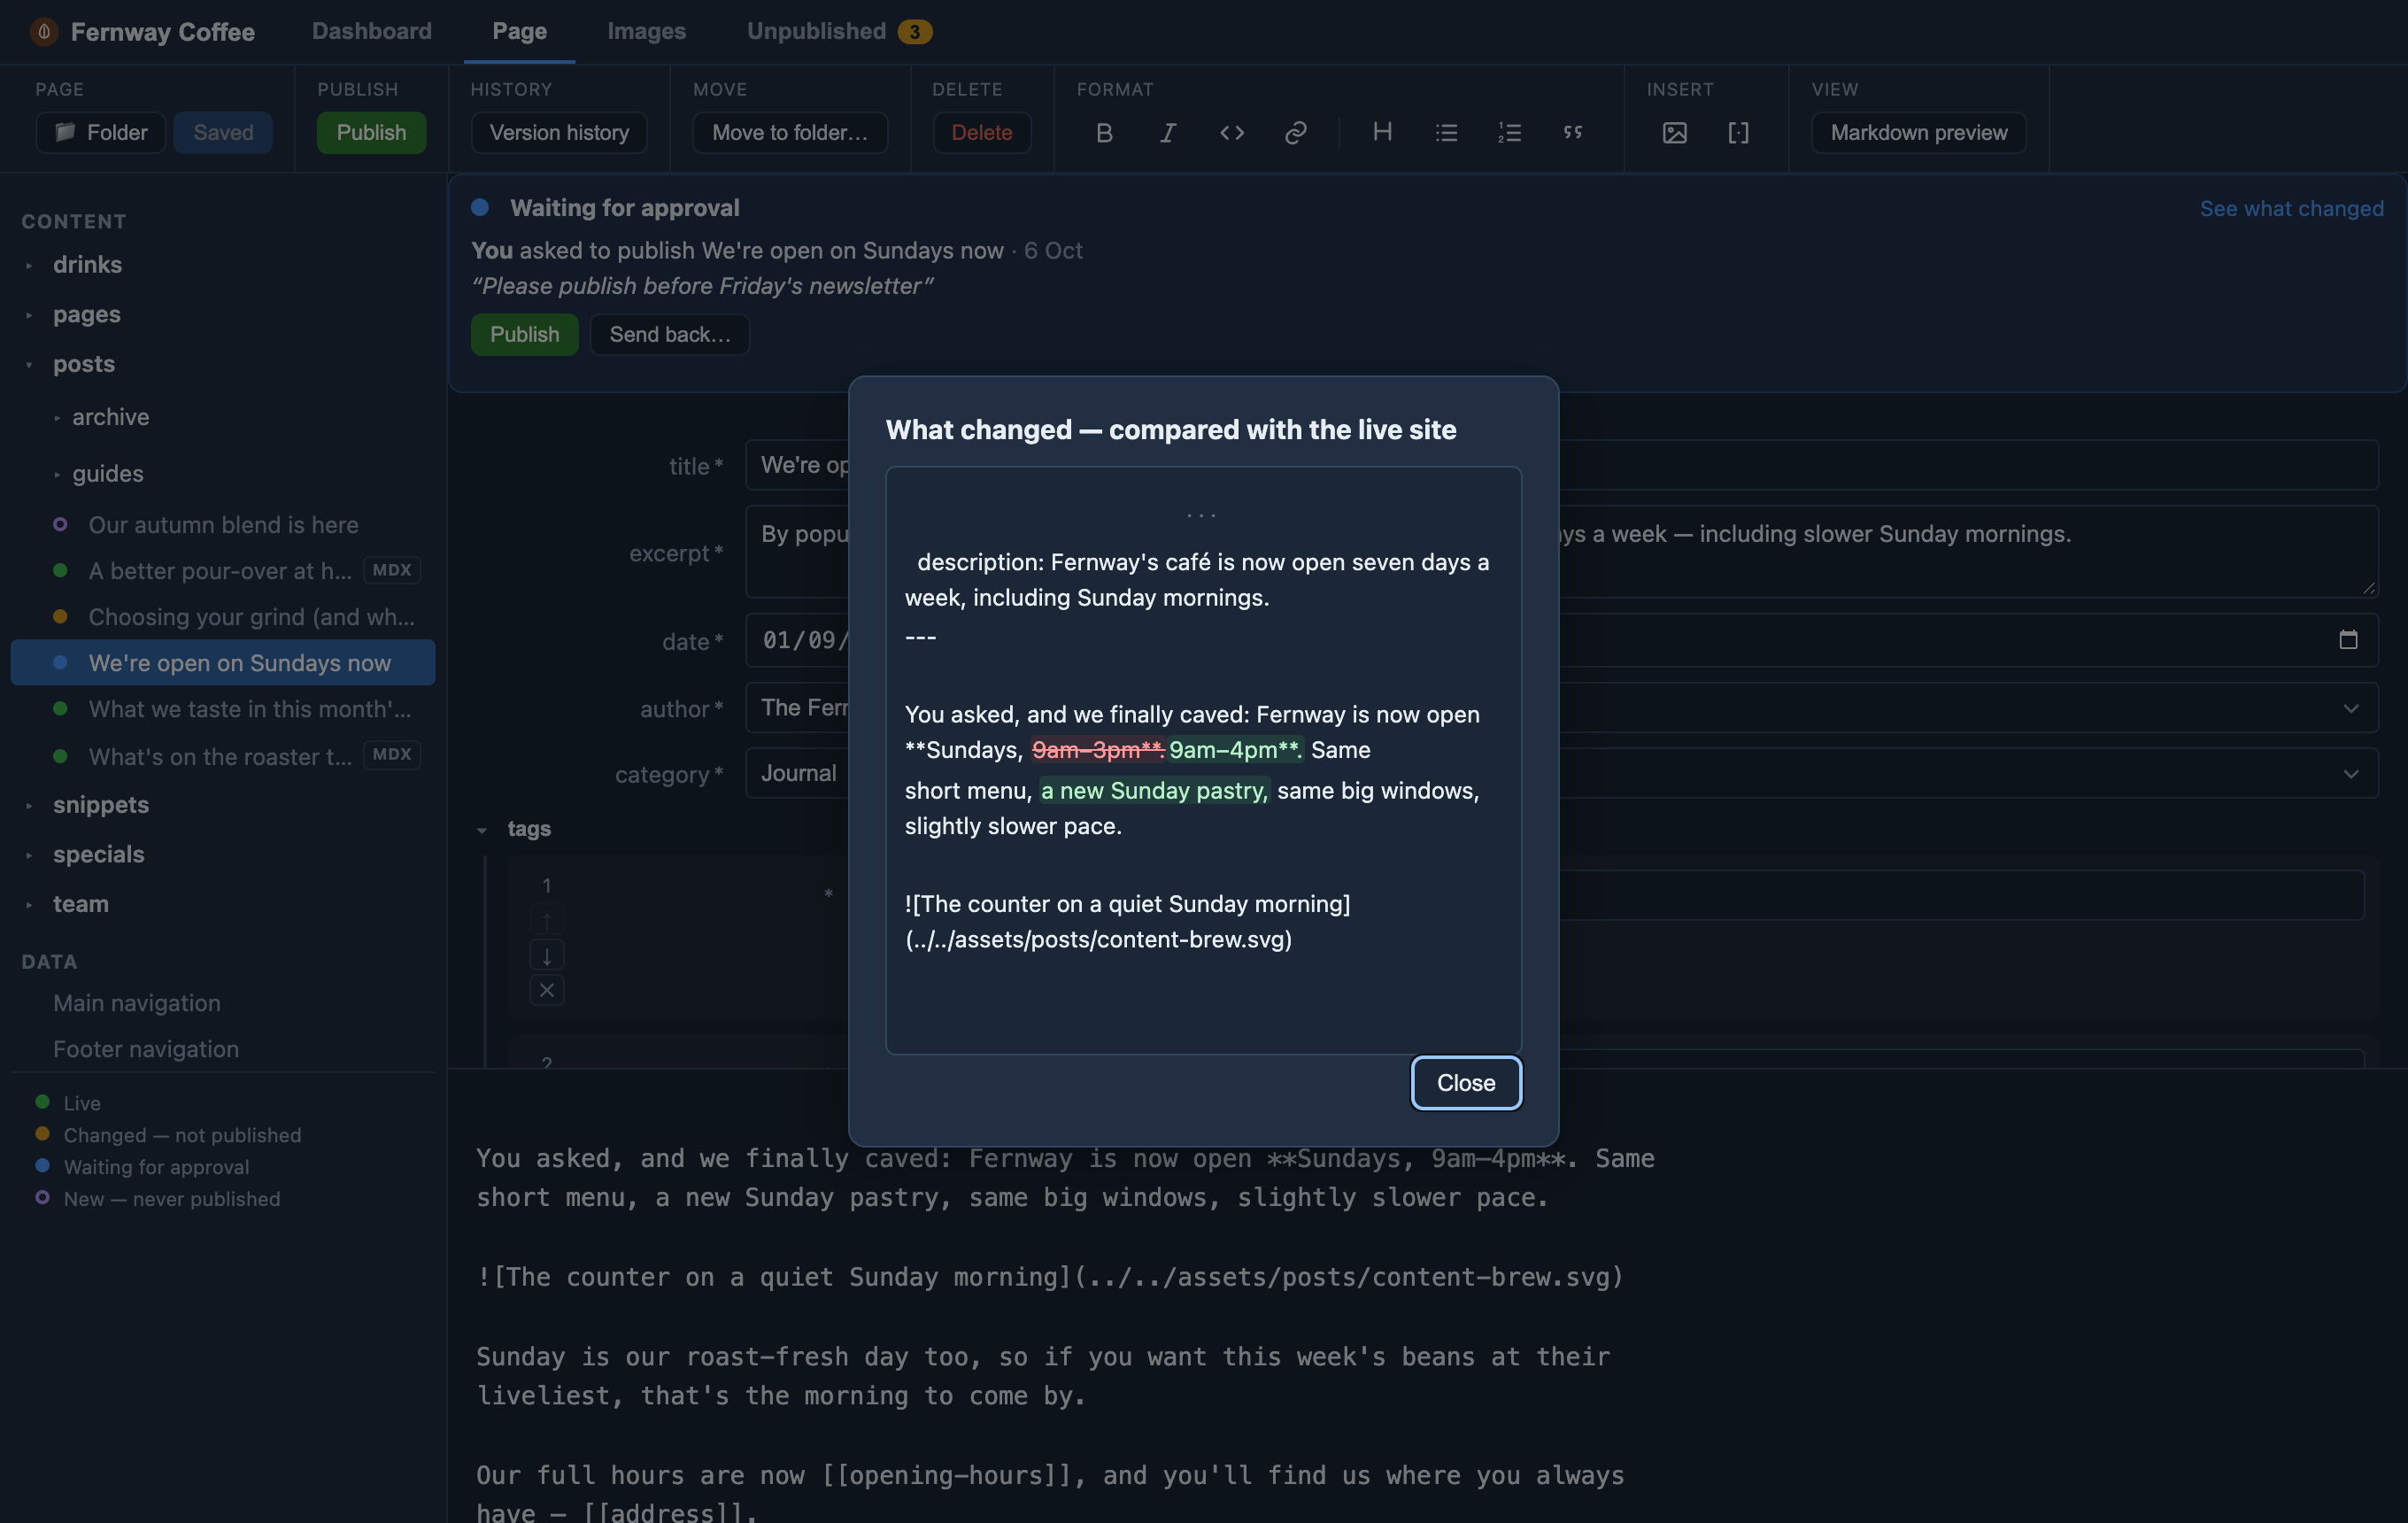The height and width of the screenshot is (1523, 2408).
Task: Toggle Markdown preview view
Action: tap(1919, 133)
